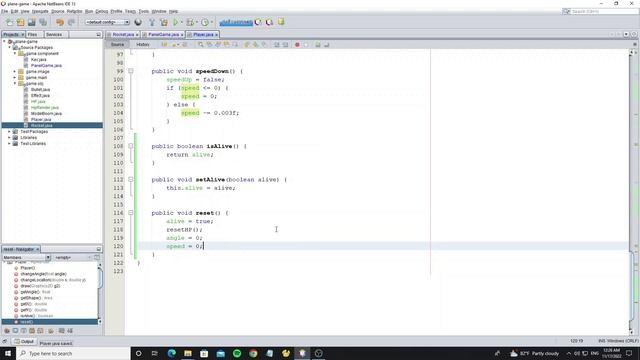This screenshot has width=640, height=360.
Task: Click the Build Project hammer icon
Action: [152, 22]
